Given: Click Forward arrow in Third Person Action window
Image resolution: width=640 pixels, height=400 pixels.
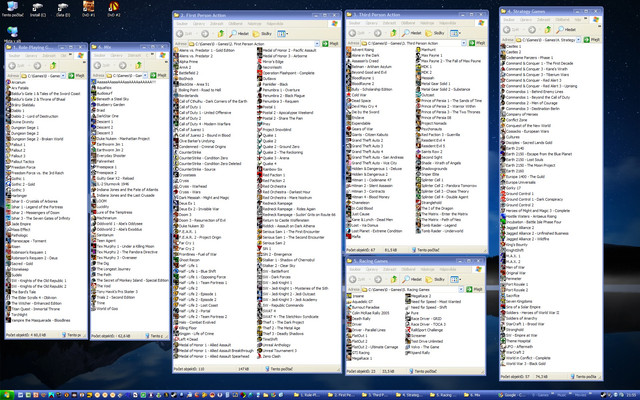Looking at the screenshot, I should point(378,33).
